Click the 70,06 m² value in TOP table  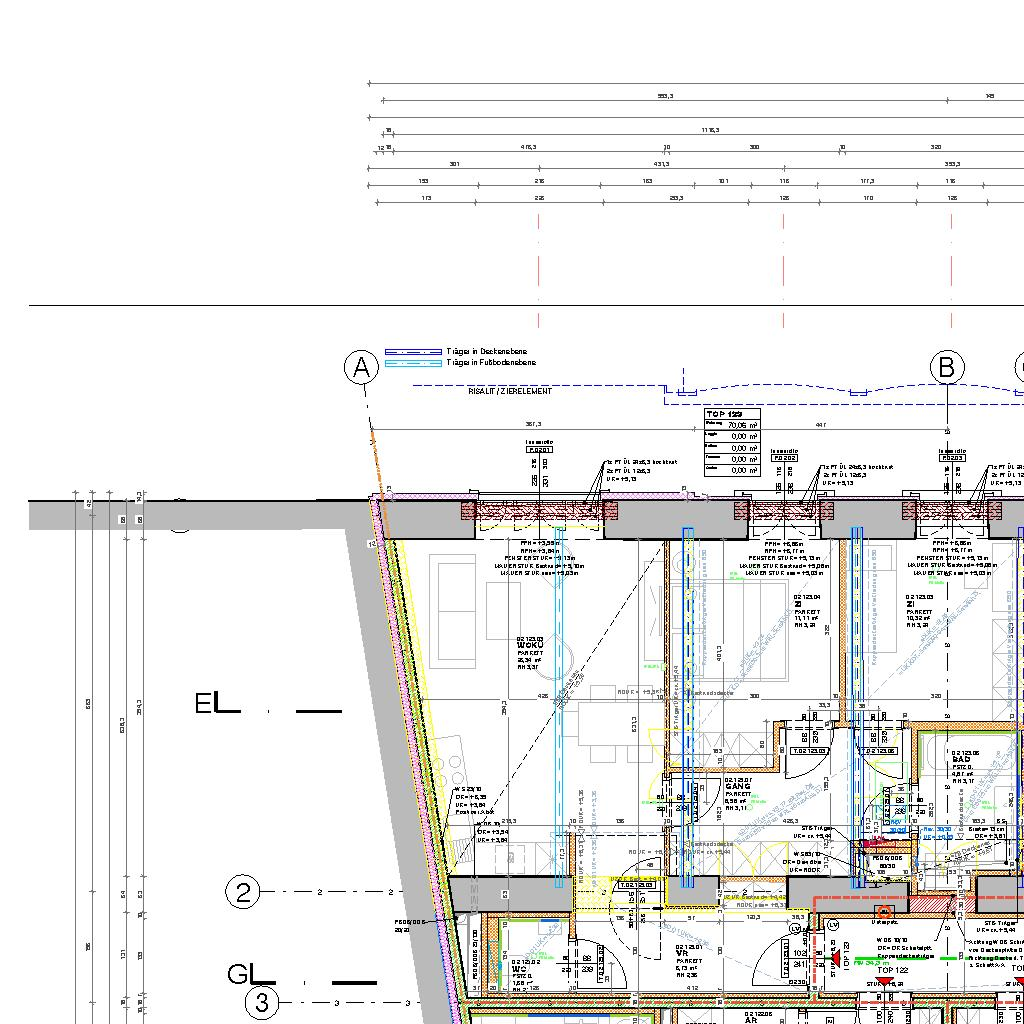[742, 425]
